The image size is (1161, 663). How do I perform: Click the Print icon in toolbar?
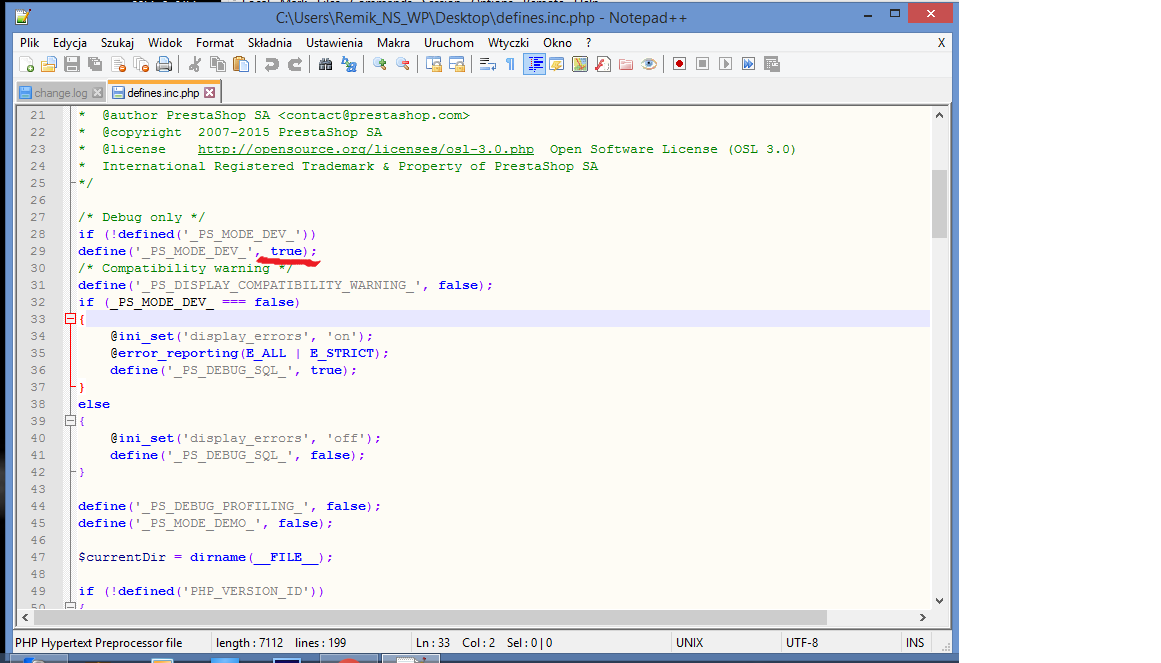pyautogui.click(x=164, y=64)
